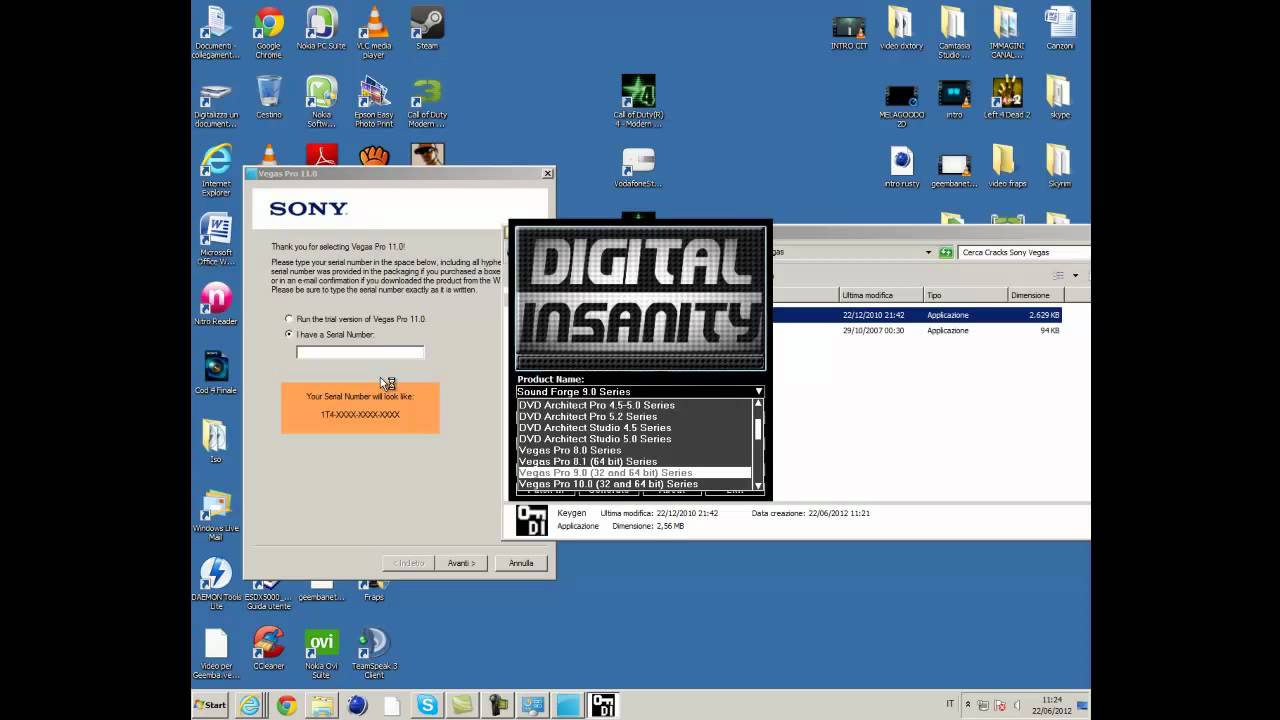The width and height of the screenshot is (1280, 720).
Task: Open the Iso folder on desktop
Action: click(x=215, y=441)
